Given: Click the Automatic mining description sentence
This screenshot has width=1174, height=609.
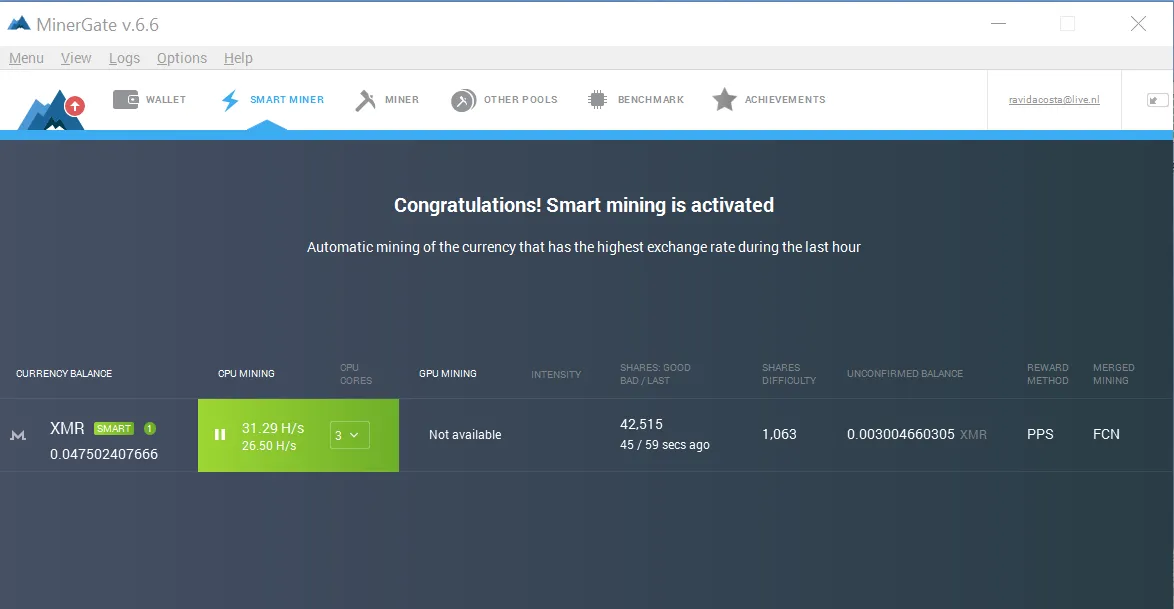Looking at the screenshot, I should point(584,247).
